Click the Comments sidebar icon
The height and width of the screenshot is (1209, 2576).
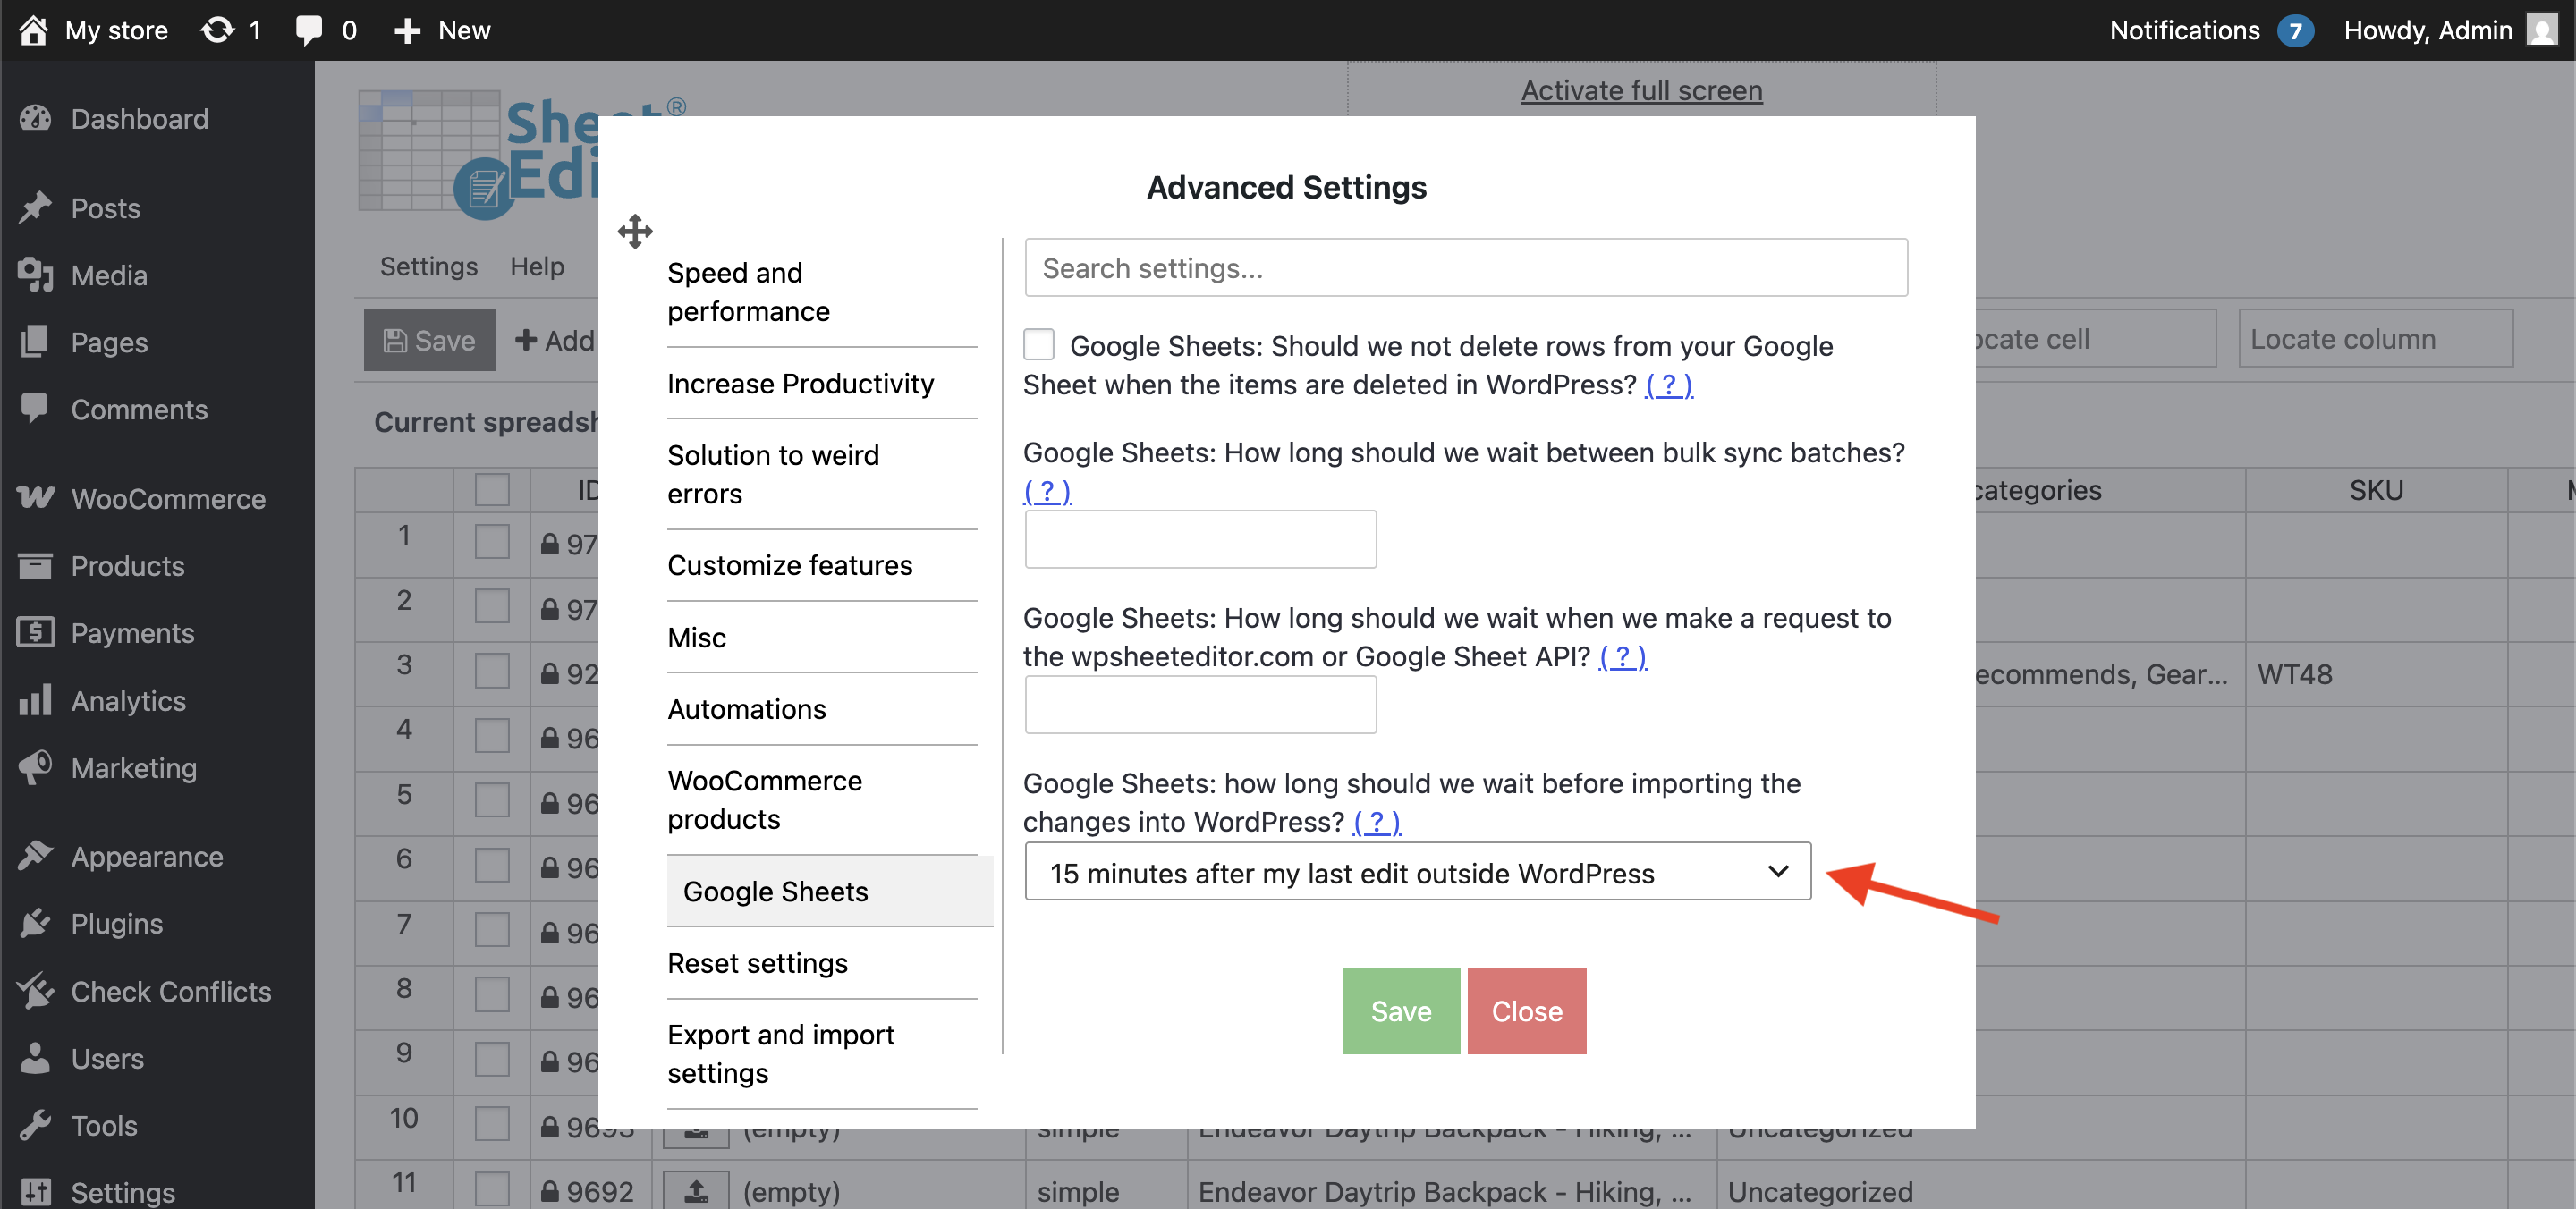pyautogui.click(x=35, y=409)
